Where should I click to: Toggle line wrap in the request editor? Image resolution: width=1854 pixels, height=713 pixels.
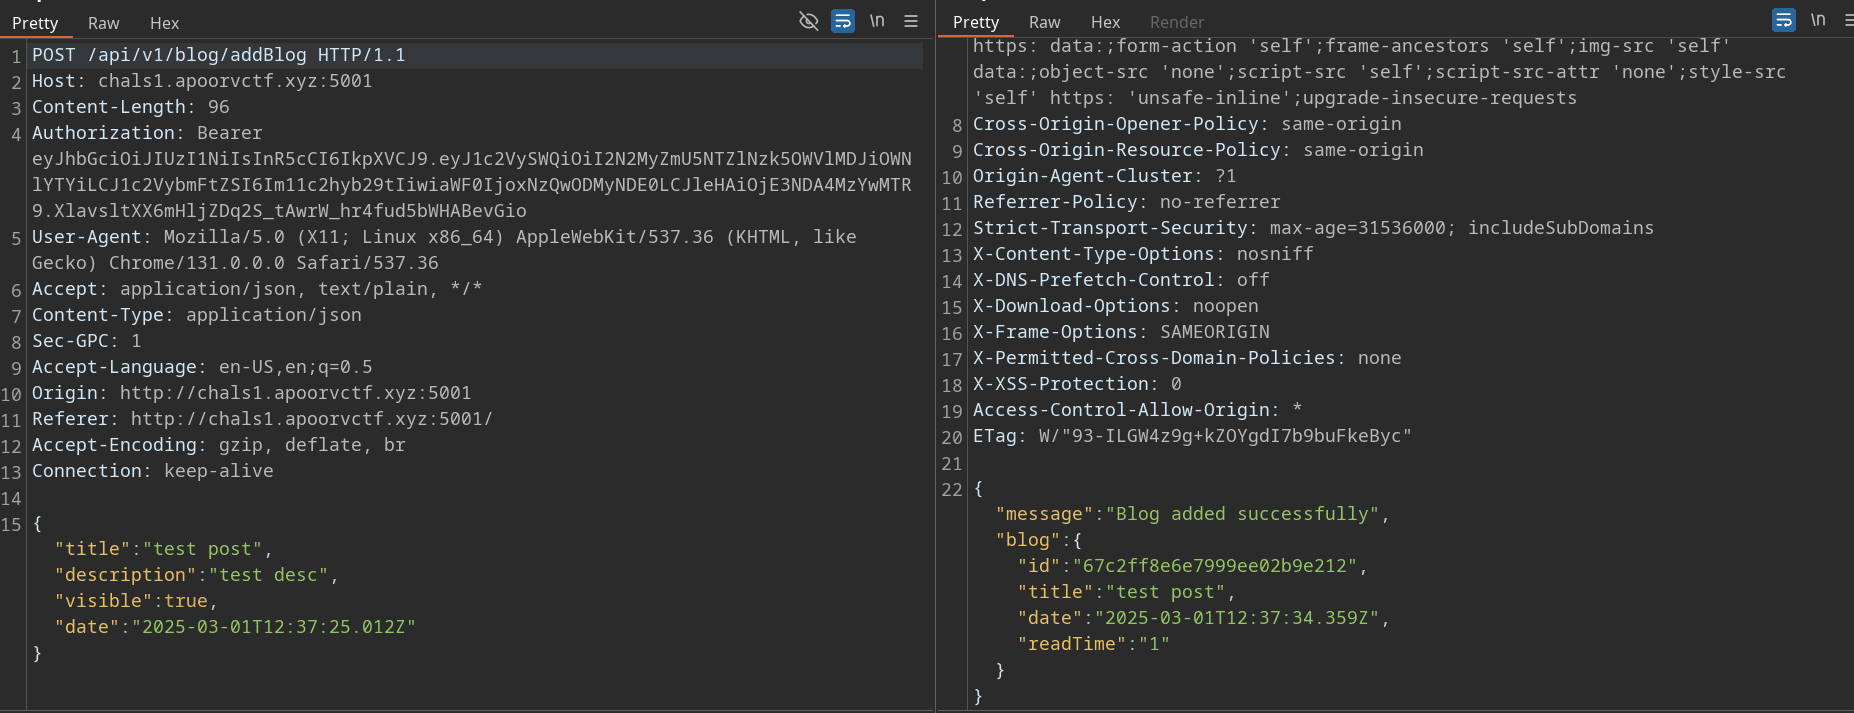pyautogui.click(x=843, y=21)
